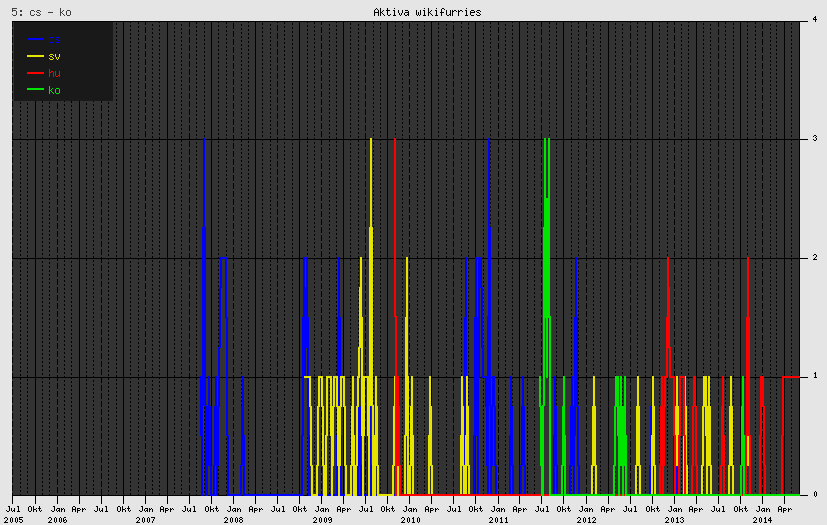
Task: Click the y-axis value 2
Action: coord(815,257)
